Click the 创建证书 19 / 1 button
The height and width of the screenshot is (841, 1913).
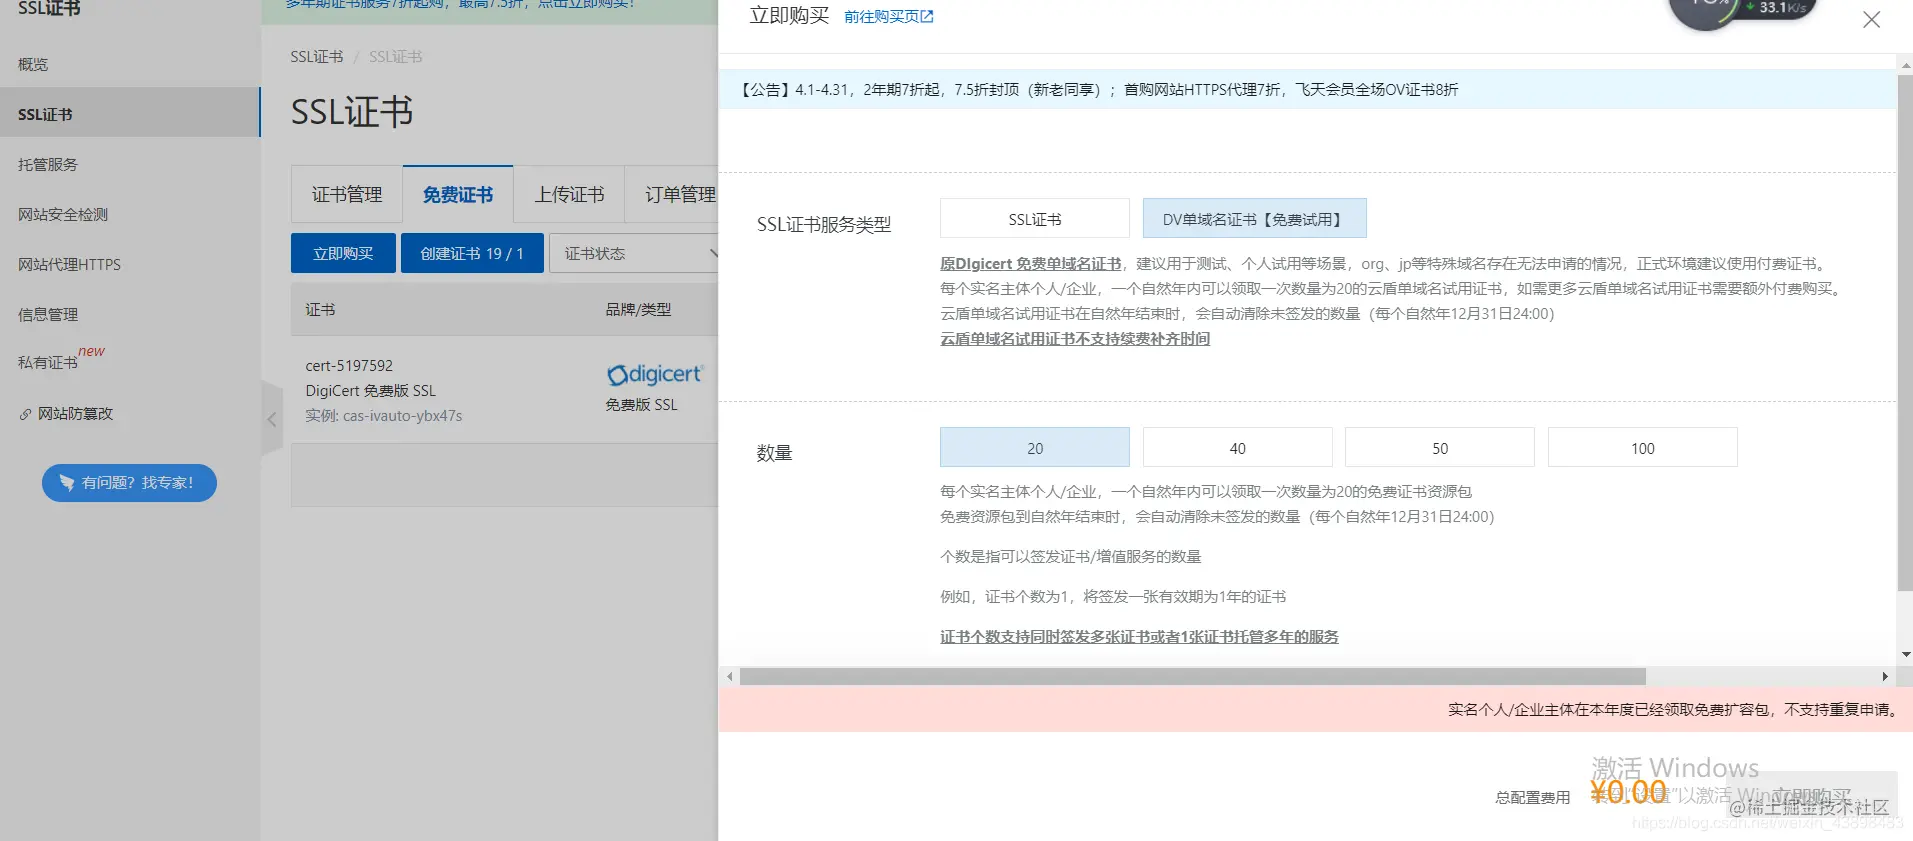472,253
